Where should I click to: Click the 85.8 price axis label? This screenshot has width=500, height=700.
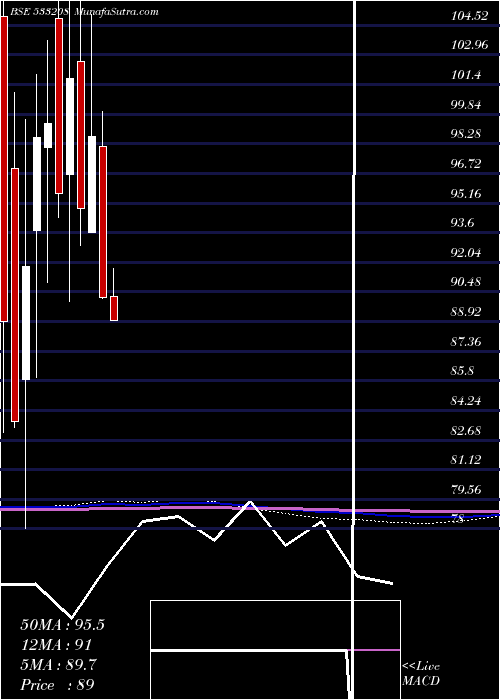463,371
